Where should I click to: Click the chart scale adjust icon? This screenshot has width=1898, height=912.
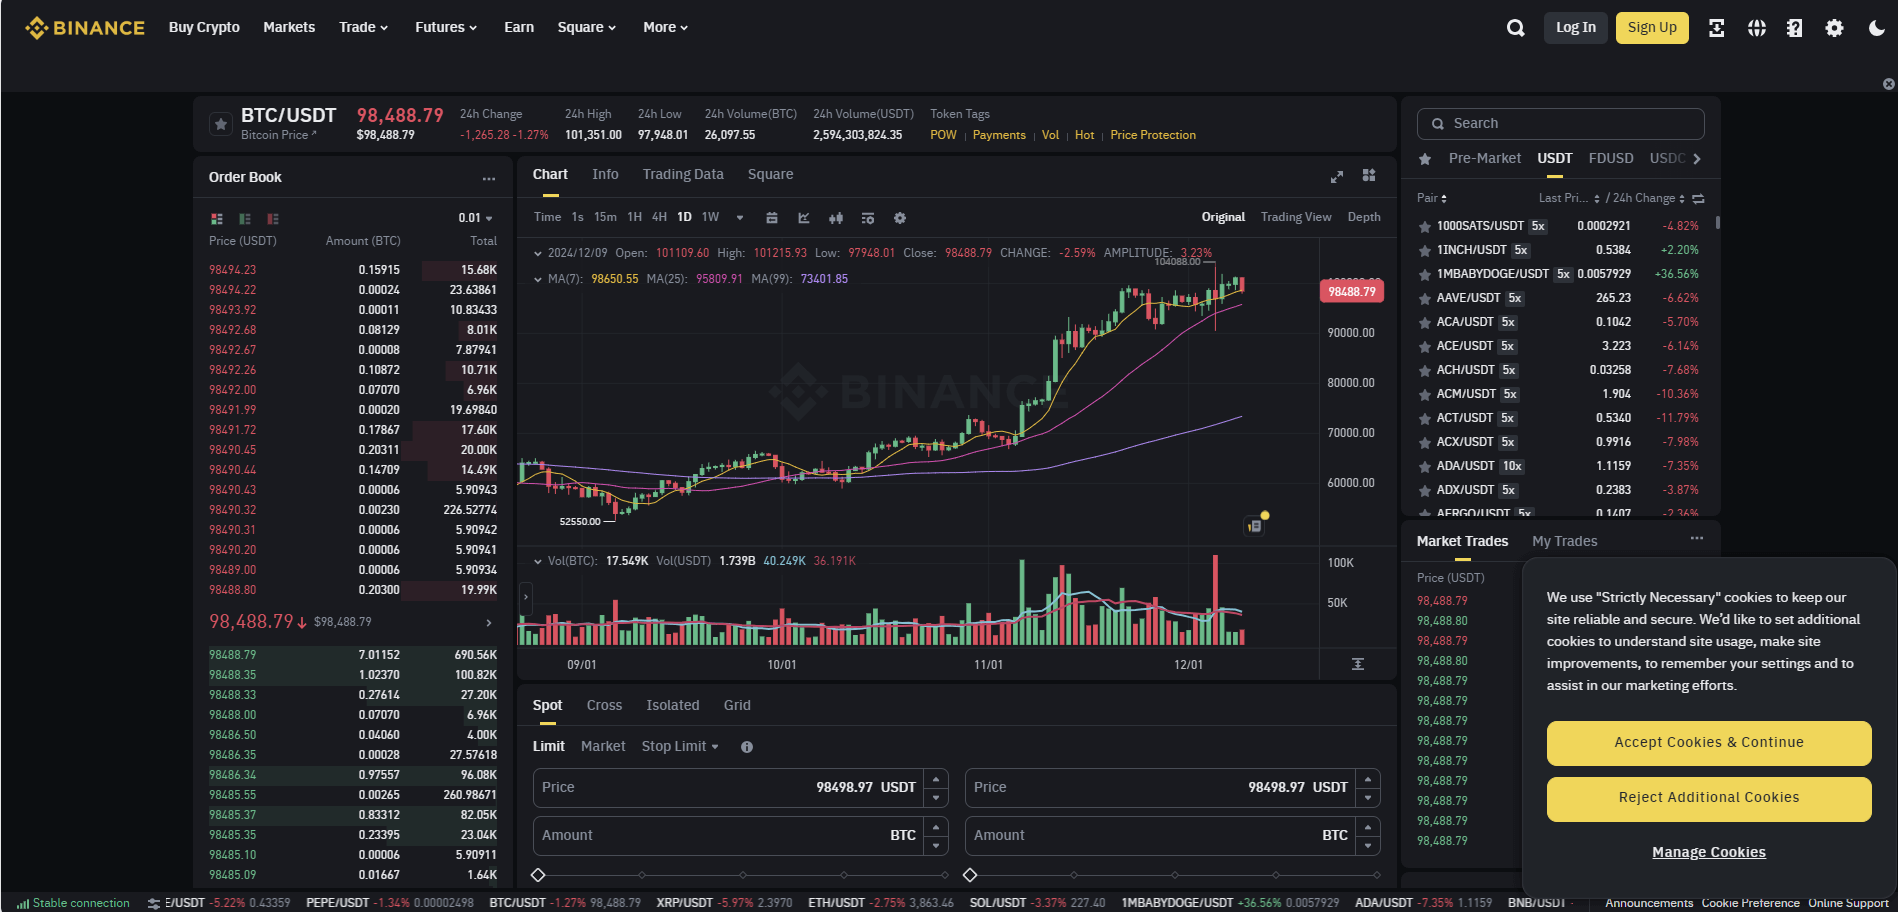(1358, 664)
